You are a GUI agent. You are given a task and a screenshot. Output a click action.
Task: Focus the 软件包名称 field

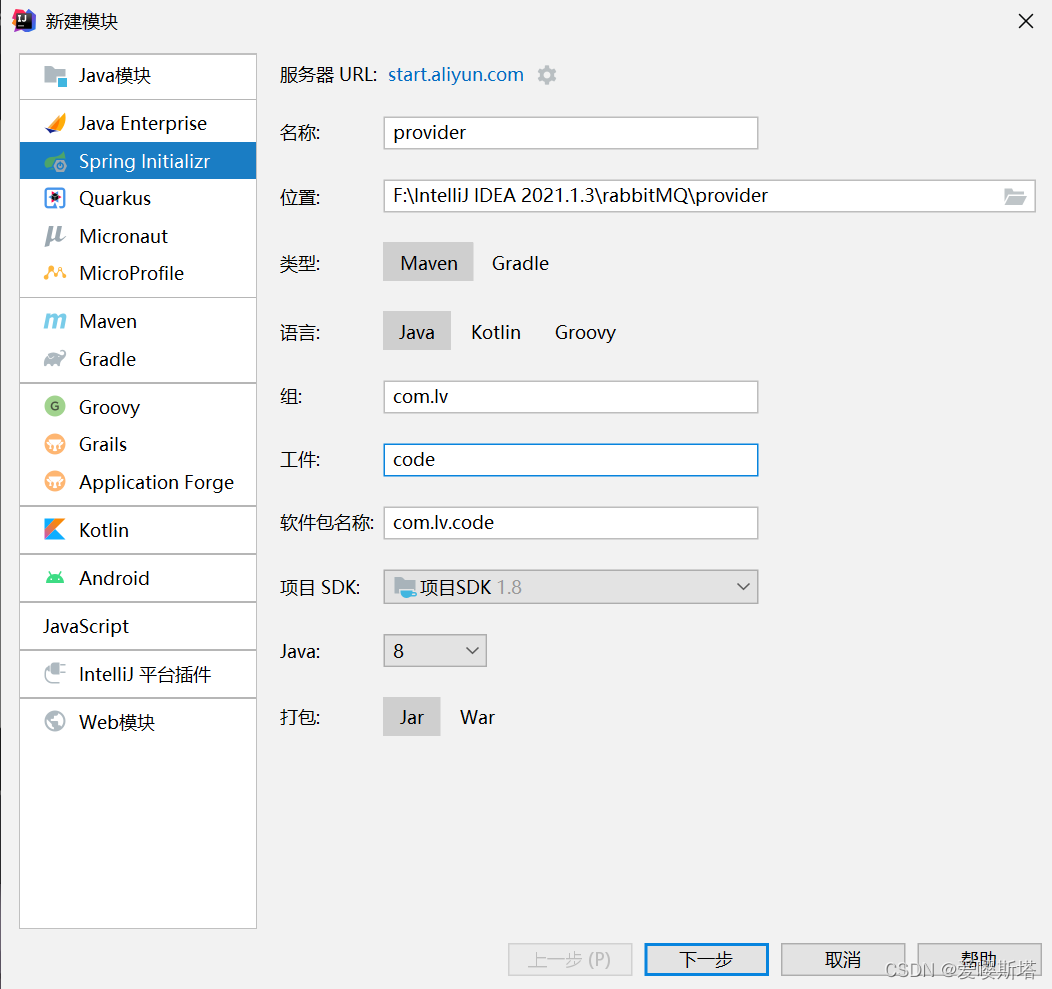coord(570,523)
